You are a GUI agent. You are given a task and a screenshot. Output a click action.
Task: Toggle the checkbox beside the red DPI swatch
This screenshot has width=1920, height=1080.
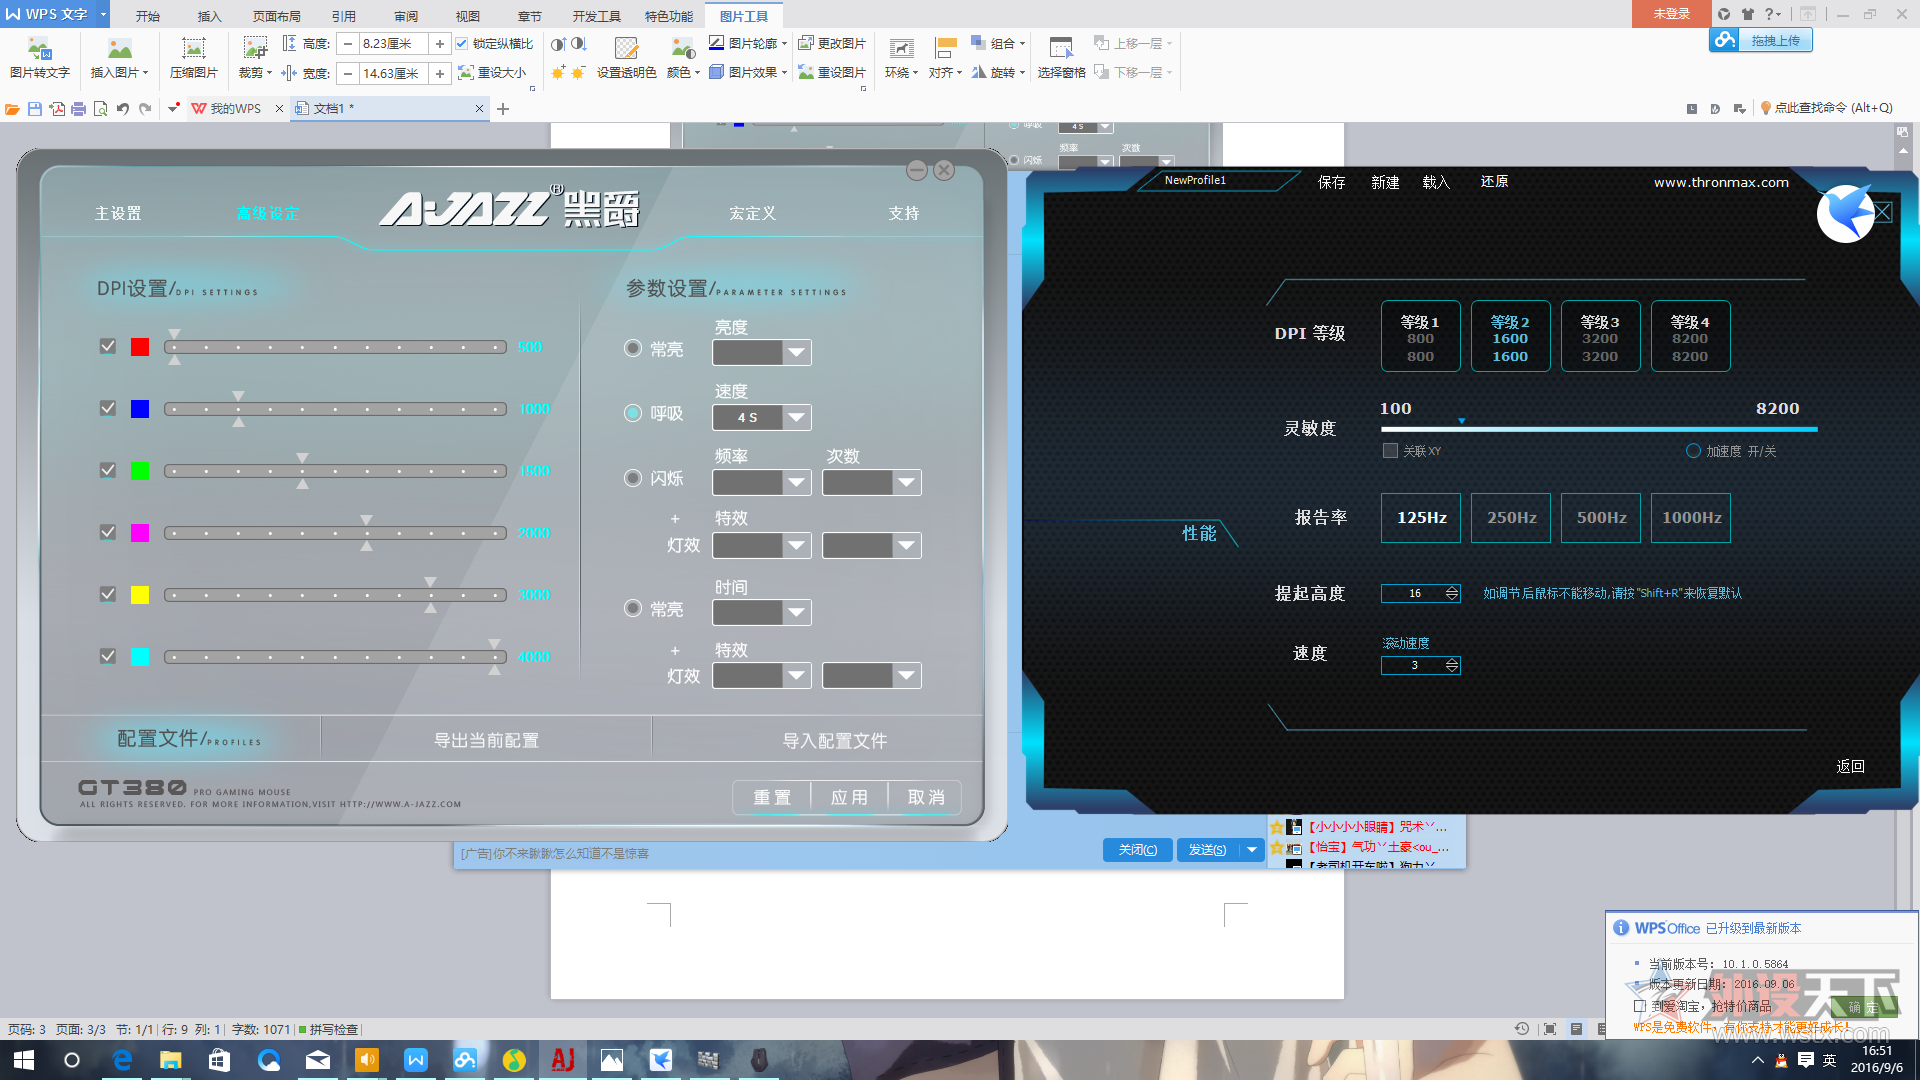(108, 346)
